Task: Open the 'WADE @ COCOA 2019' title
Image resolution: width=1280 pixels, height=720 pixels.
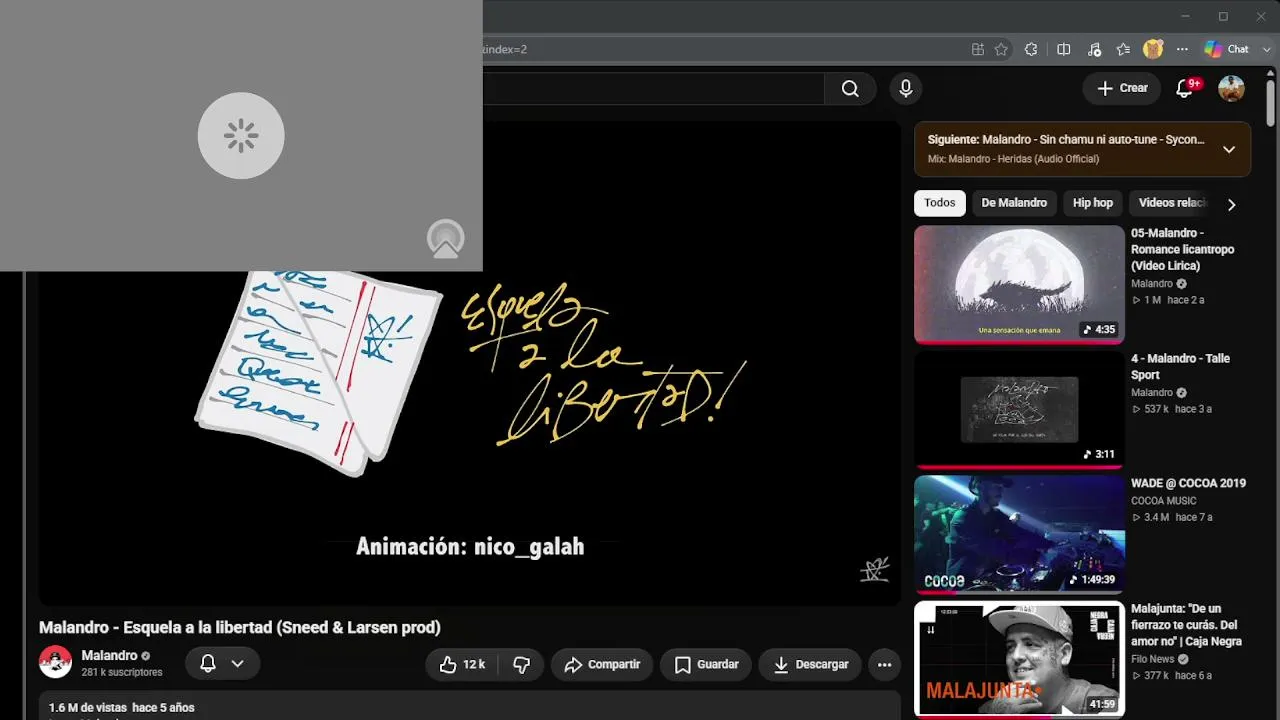Action: pyautogui.click(x=1188, y=483)
